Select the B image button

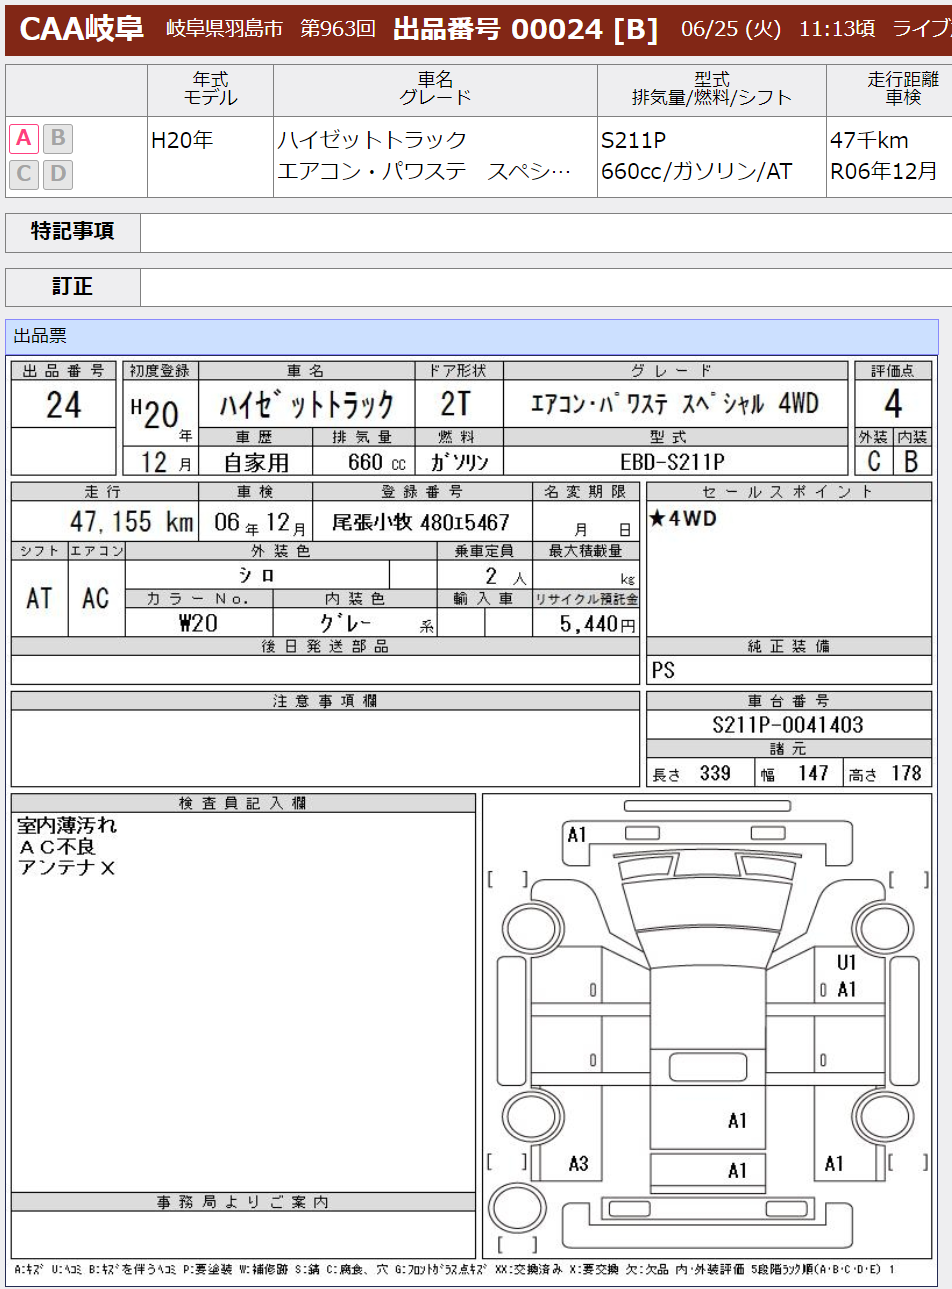pyautogui.click(x=58, y=138)
